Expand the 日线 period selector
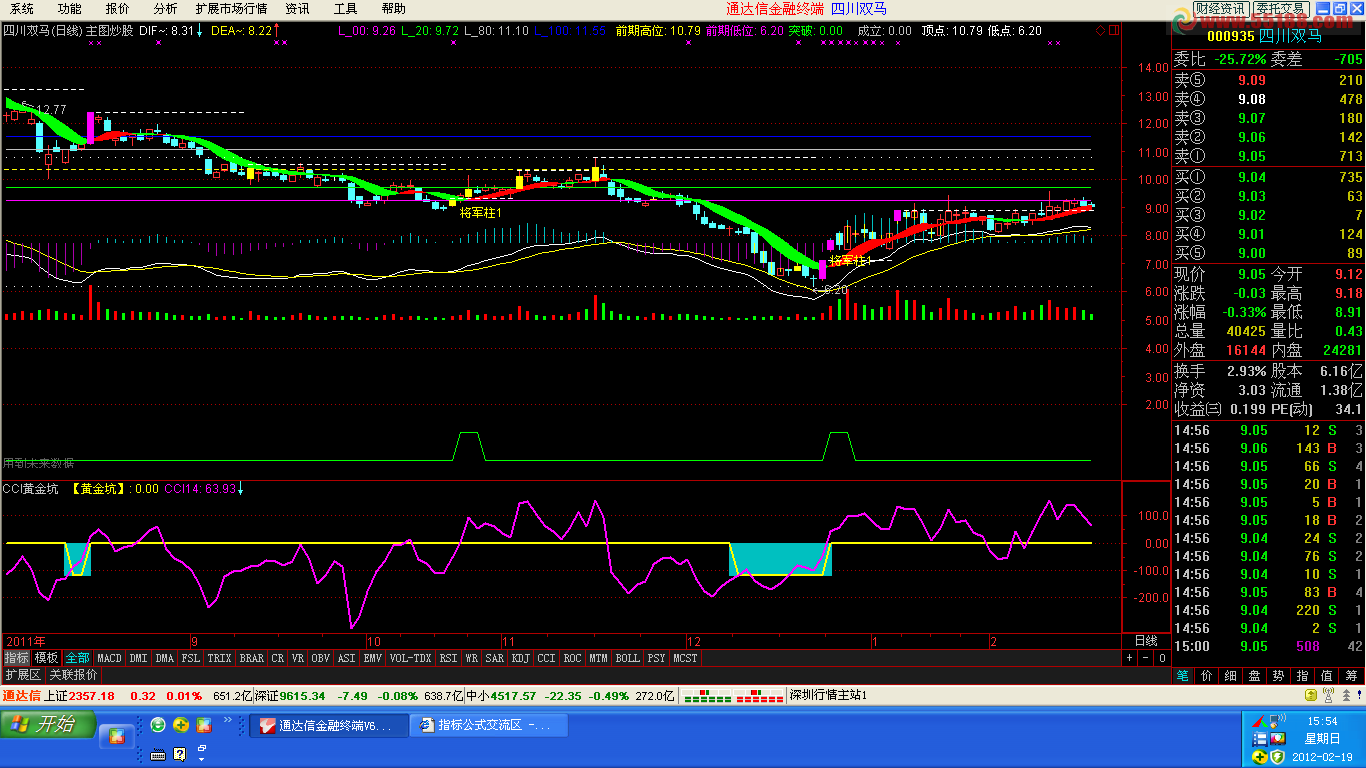Image resolution: width=1366 pixels, height=768 pixels. [x=1145, y=640]
